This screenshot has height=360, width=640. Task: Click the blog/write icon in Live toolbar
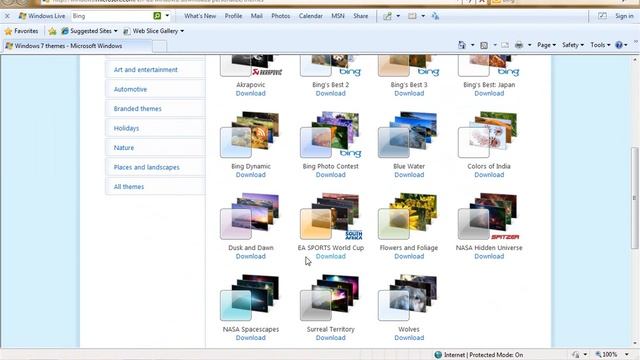[387, 16]
